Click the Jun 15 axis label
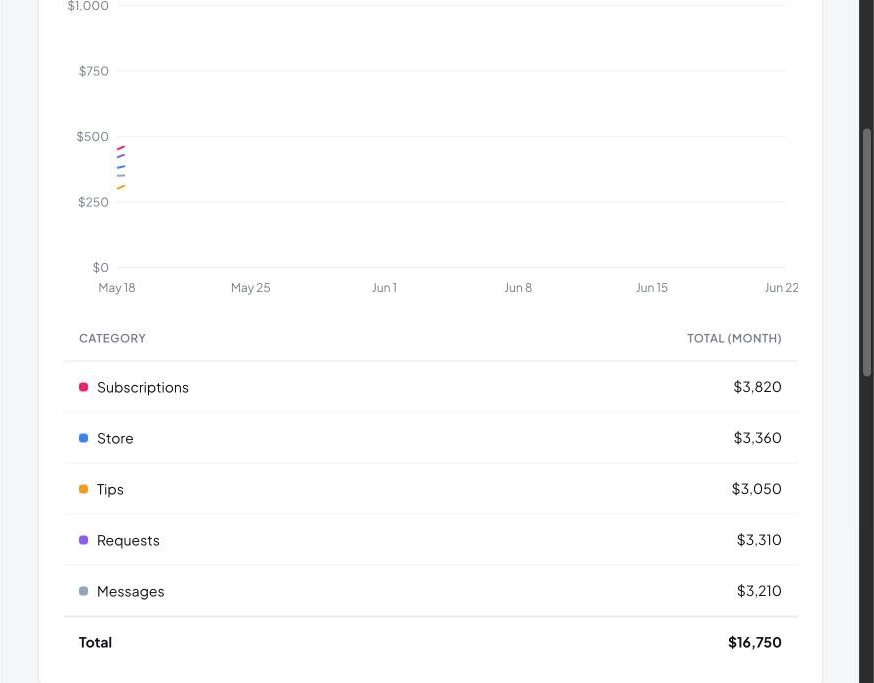The image size is (874, 683). click(x=652, y=288)
